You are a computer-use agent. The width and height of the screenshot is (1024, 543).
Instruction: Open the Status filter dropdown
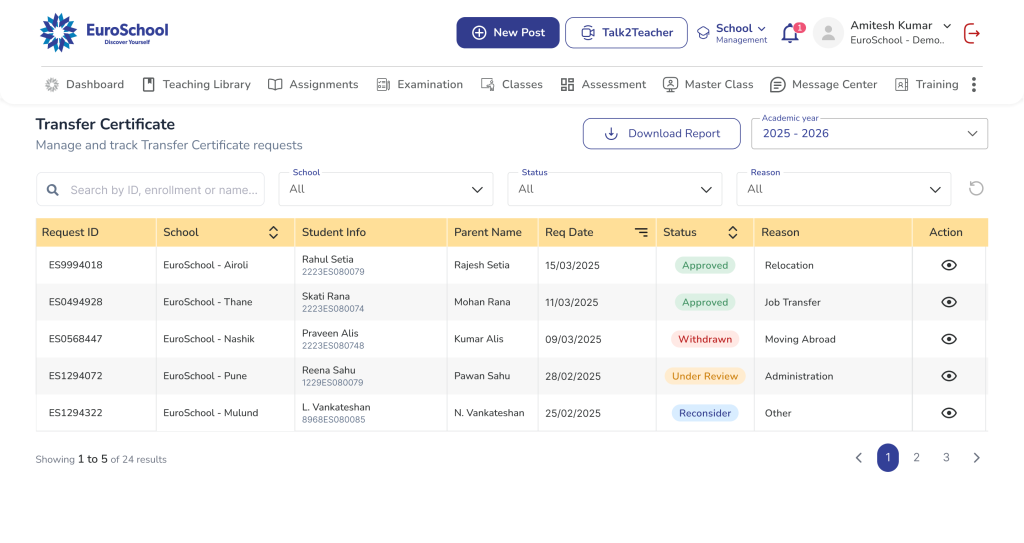614,189
